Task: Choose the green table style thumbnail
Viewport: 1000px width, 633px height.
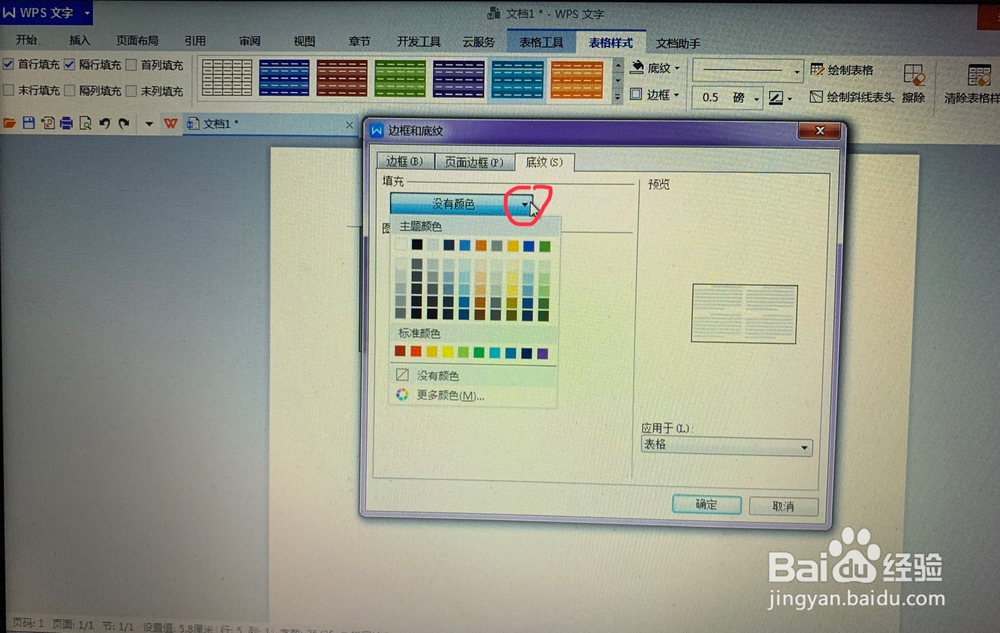Action: (401, 78)
